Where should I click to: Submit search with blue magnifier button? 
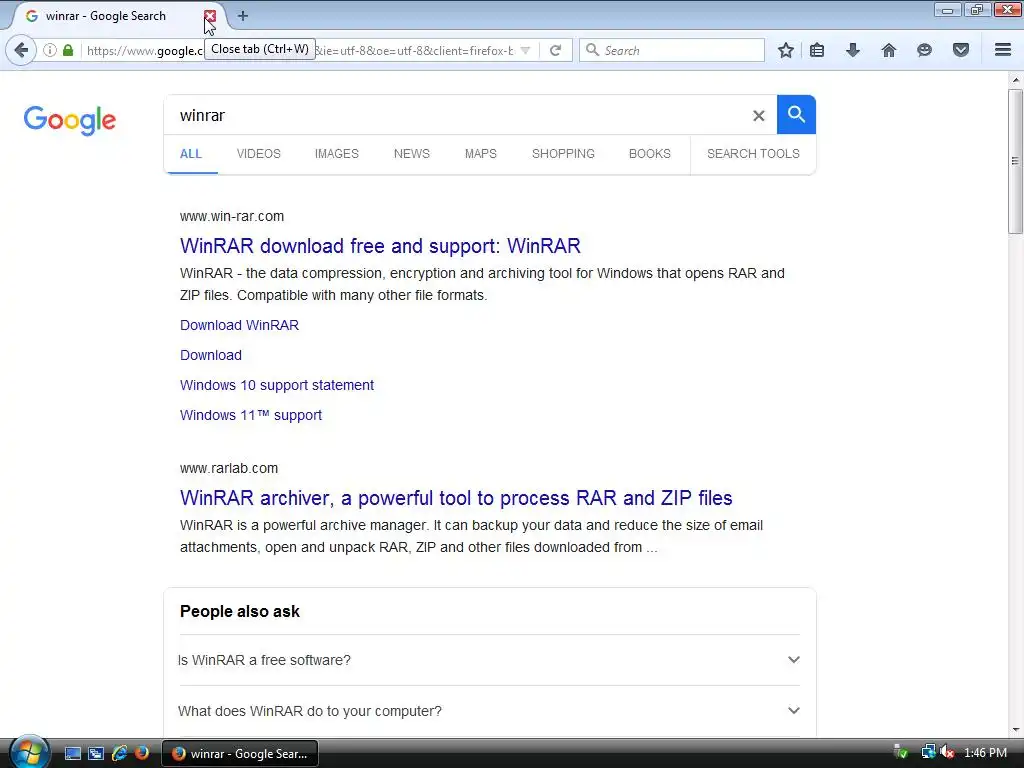(796, 114)
